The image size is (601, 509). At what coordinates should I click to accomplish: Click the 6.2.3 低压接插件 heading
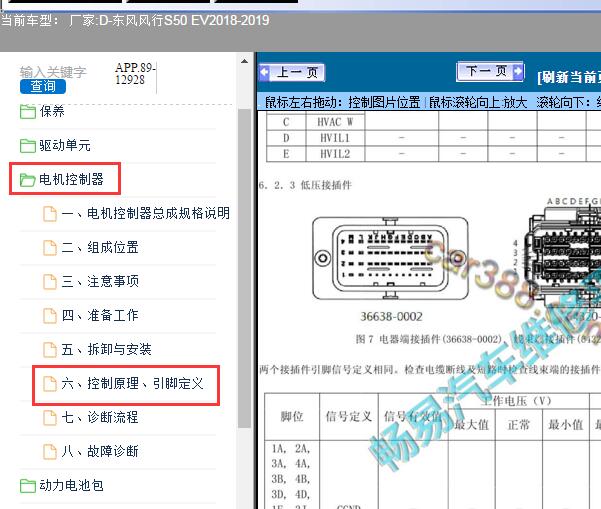click(x=305, y=185)
